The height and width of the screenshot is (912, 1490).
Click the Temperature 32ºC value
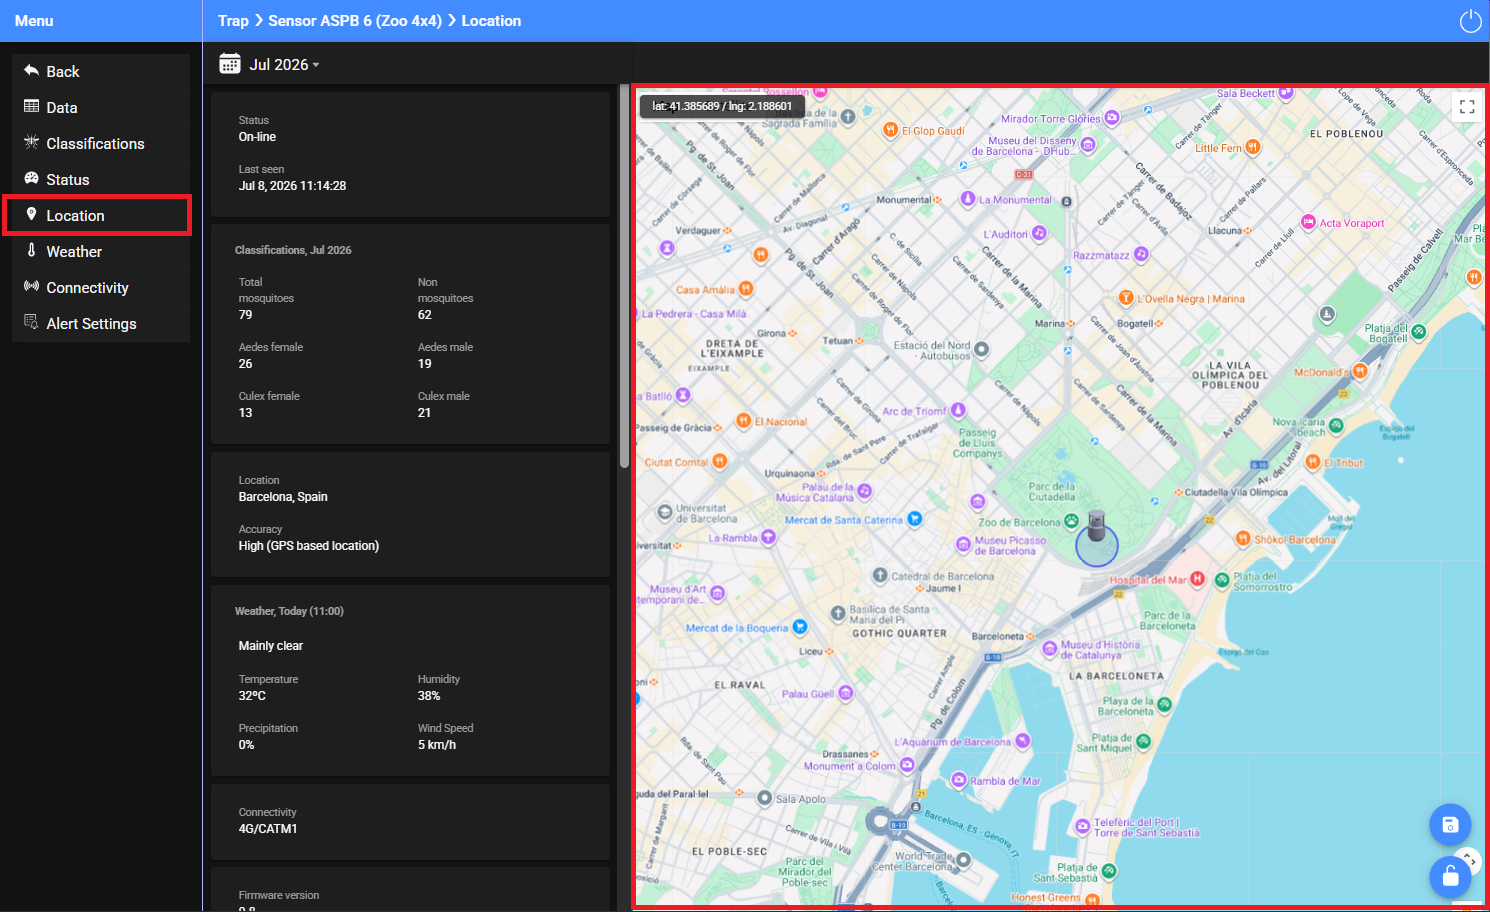252,696
